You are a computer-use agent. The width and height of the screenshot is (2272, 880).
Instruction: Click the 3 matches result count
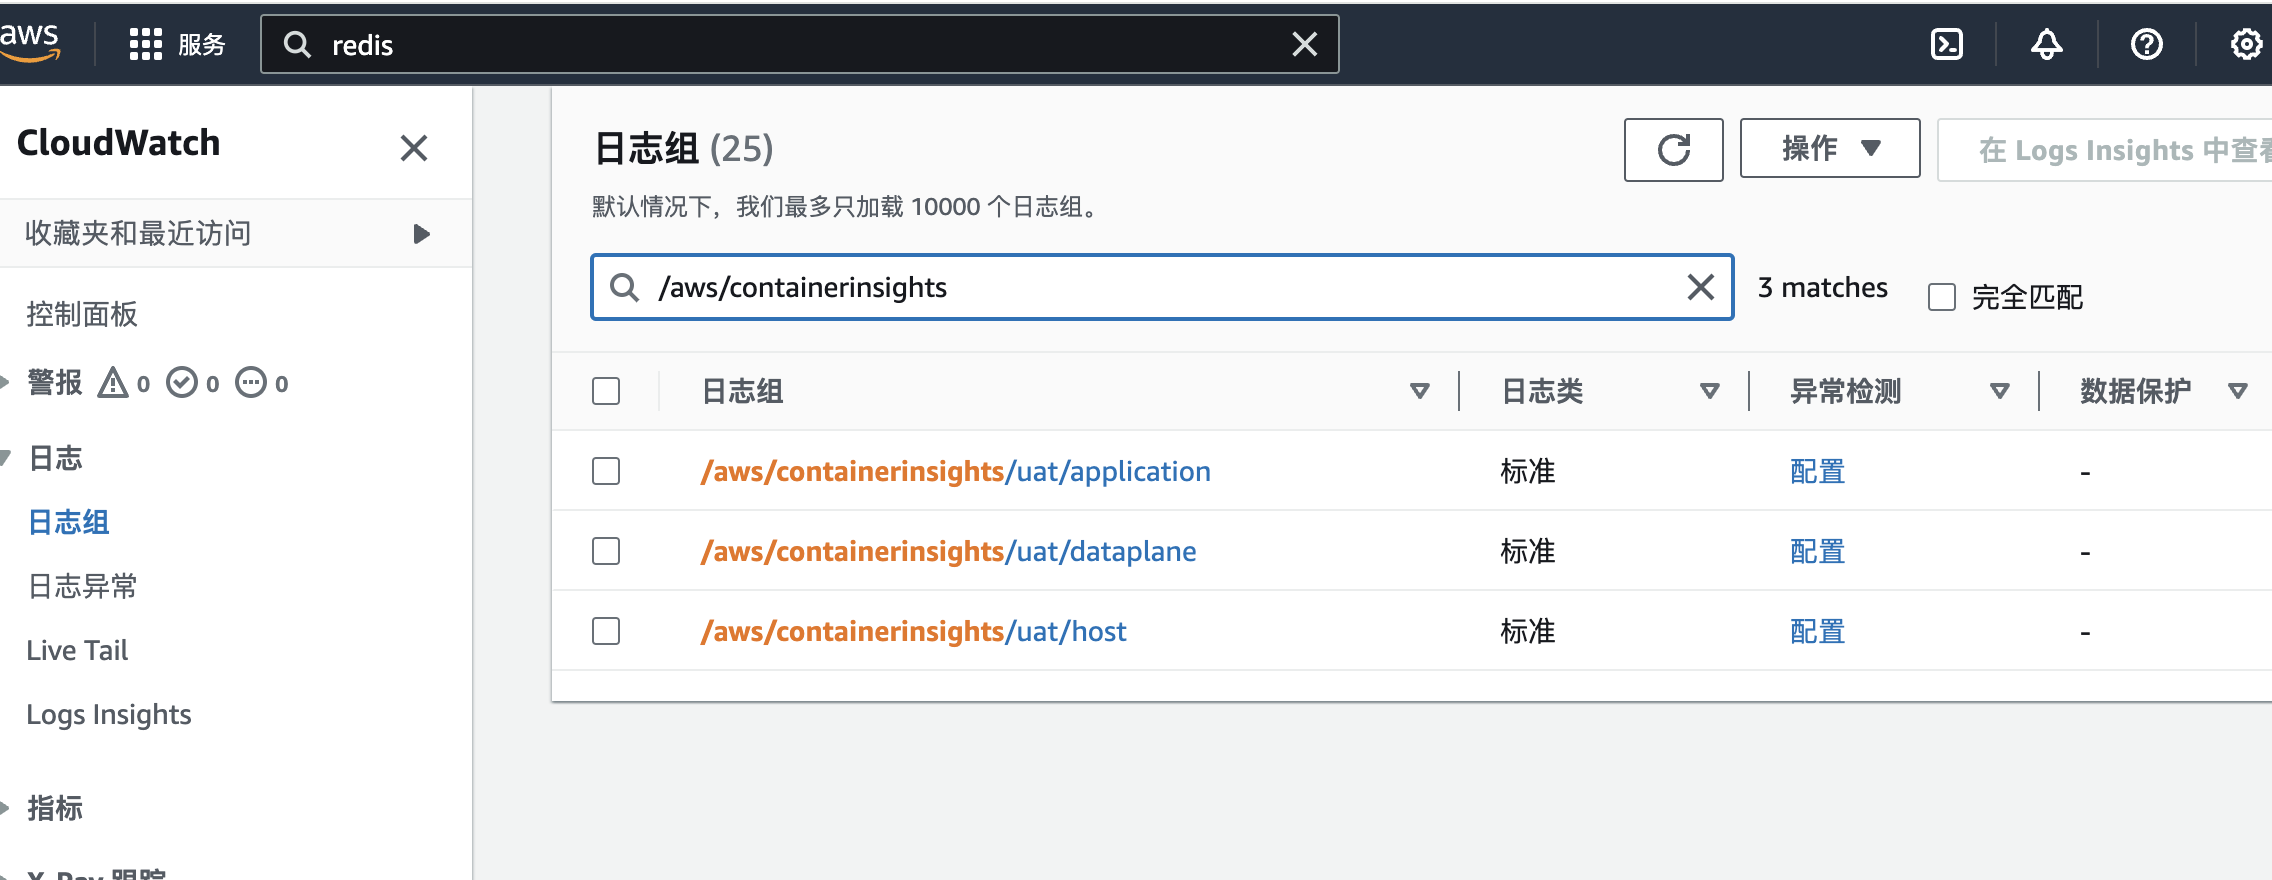coord(1822,287)
